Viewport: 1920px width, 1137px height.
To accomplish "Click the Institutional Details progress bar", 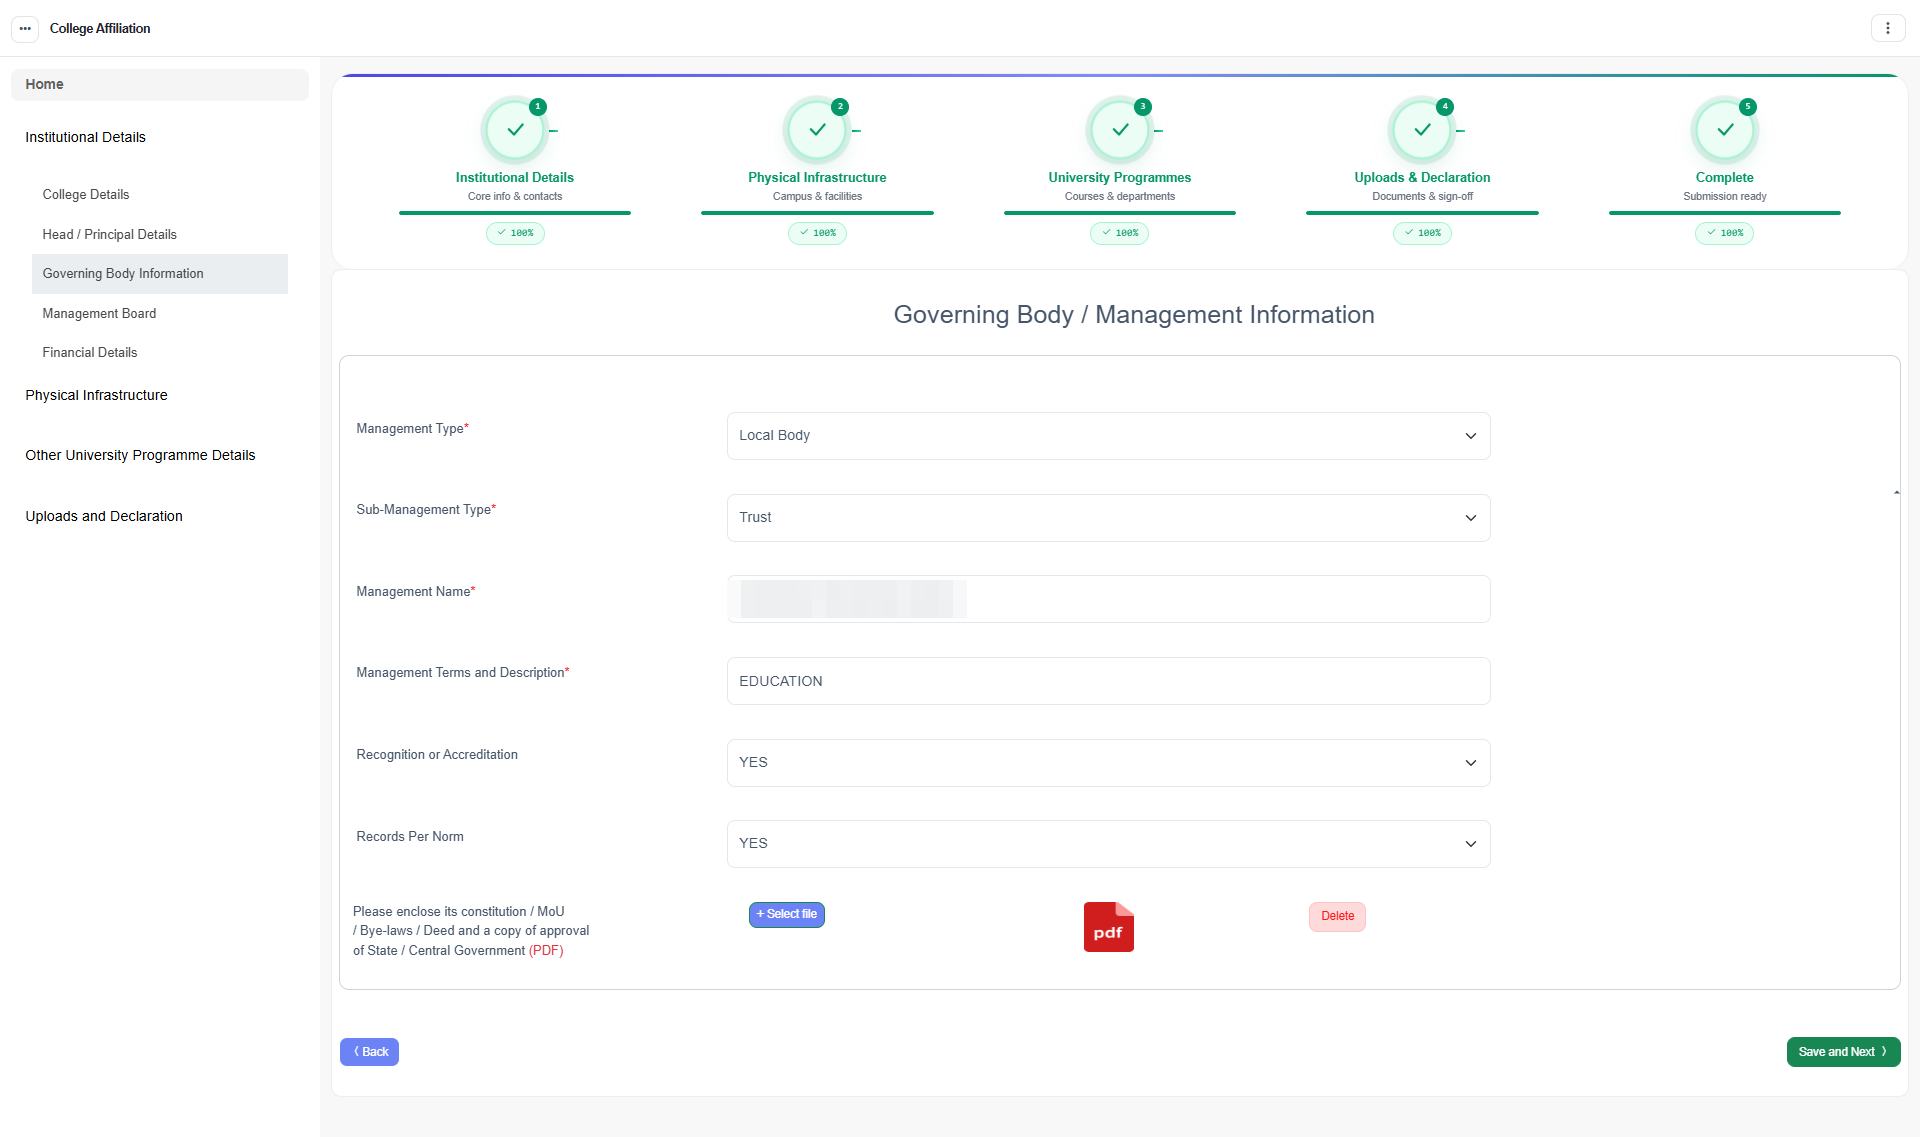I will tap(515, 213).
